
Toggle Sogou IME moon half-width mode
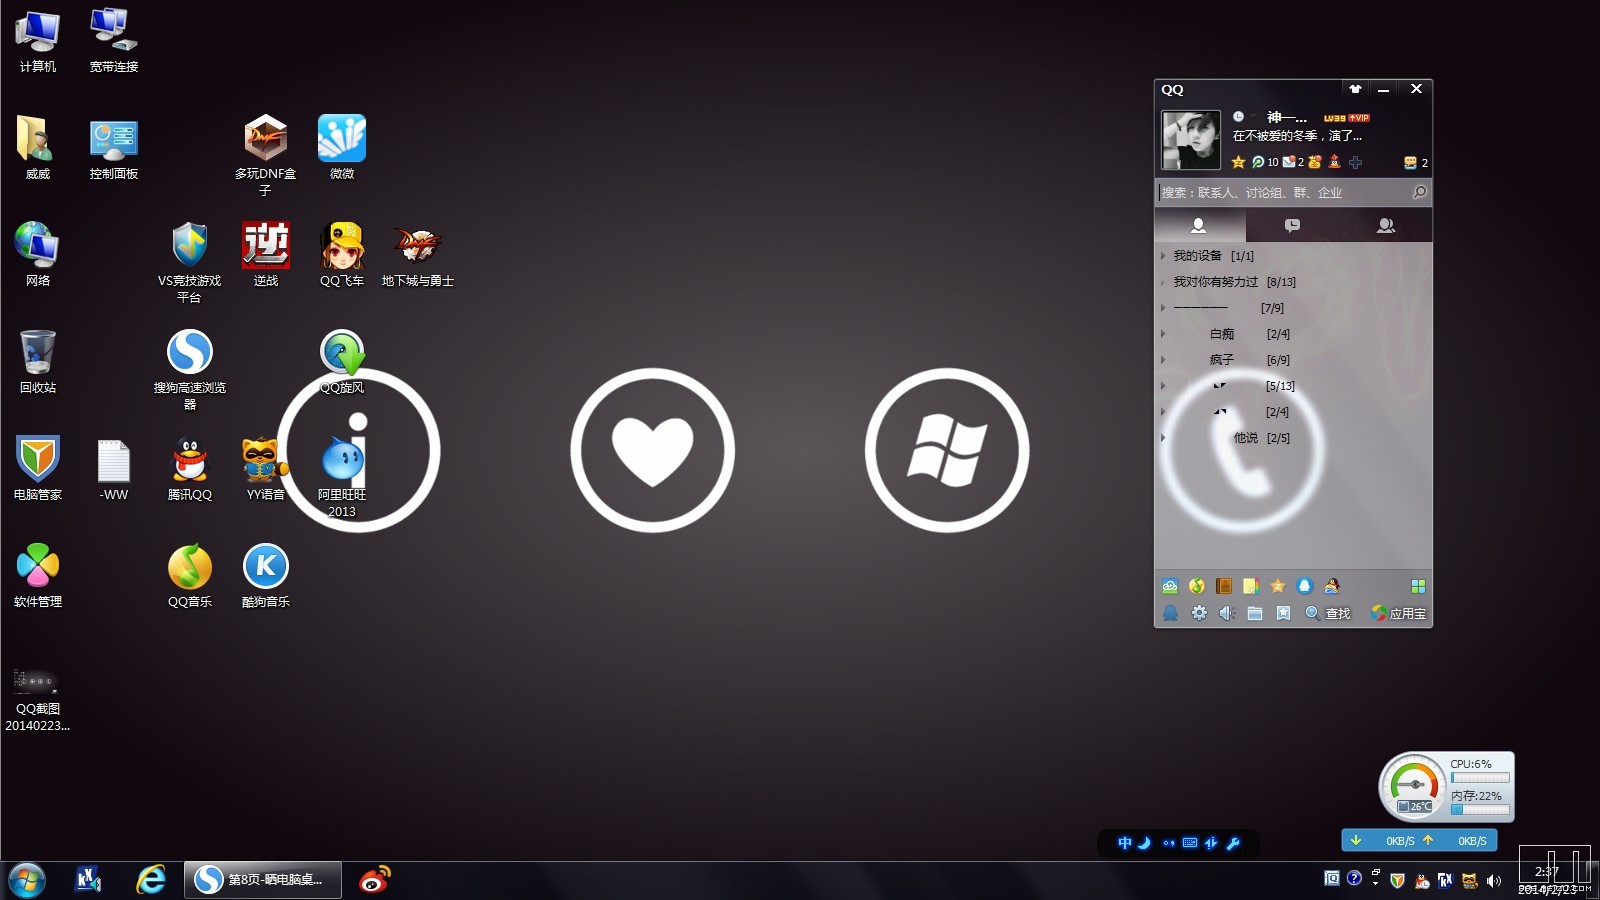tap(1146, 843)
